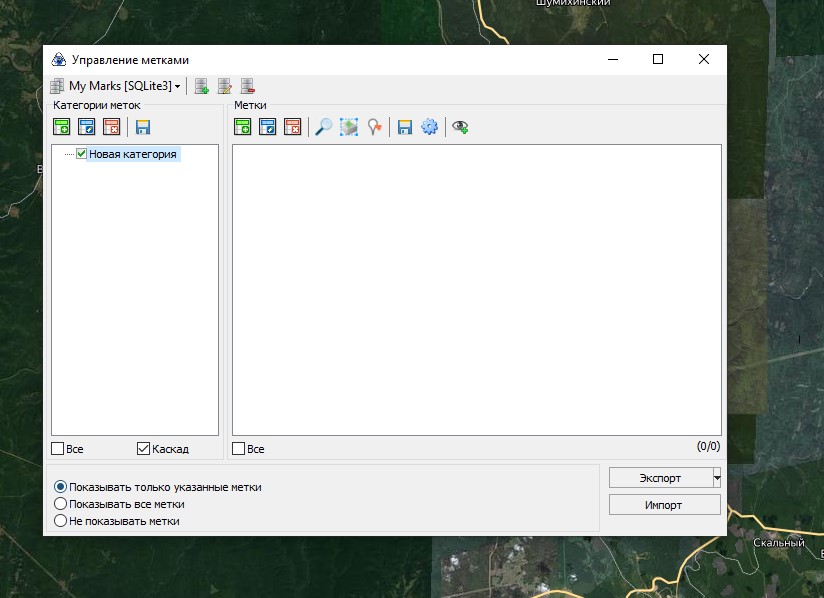Export category using the save icon
The image size is (824, 598).
click(x=143, y=127)
